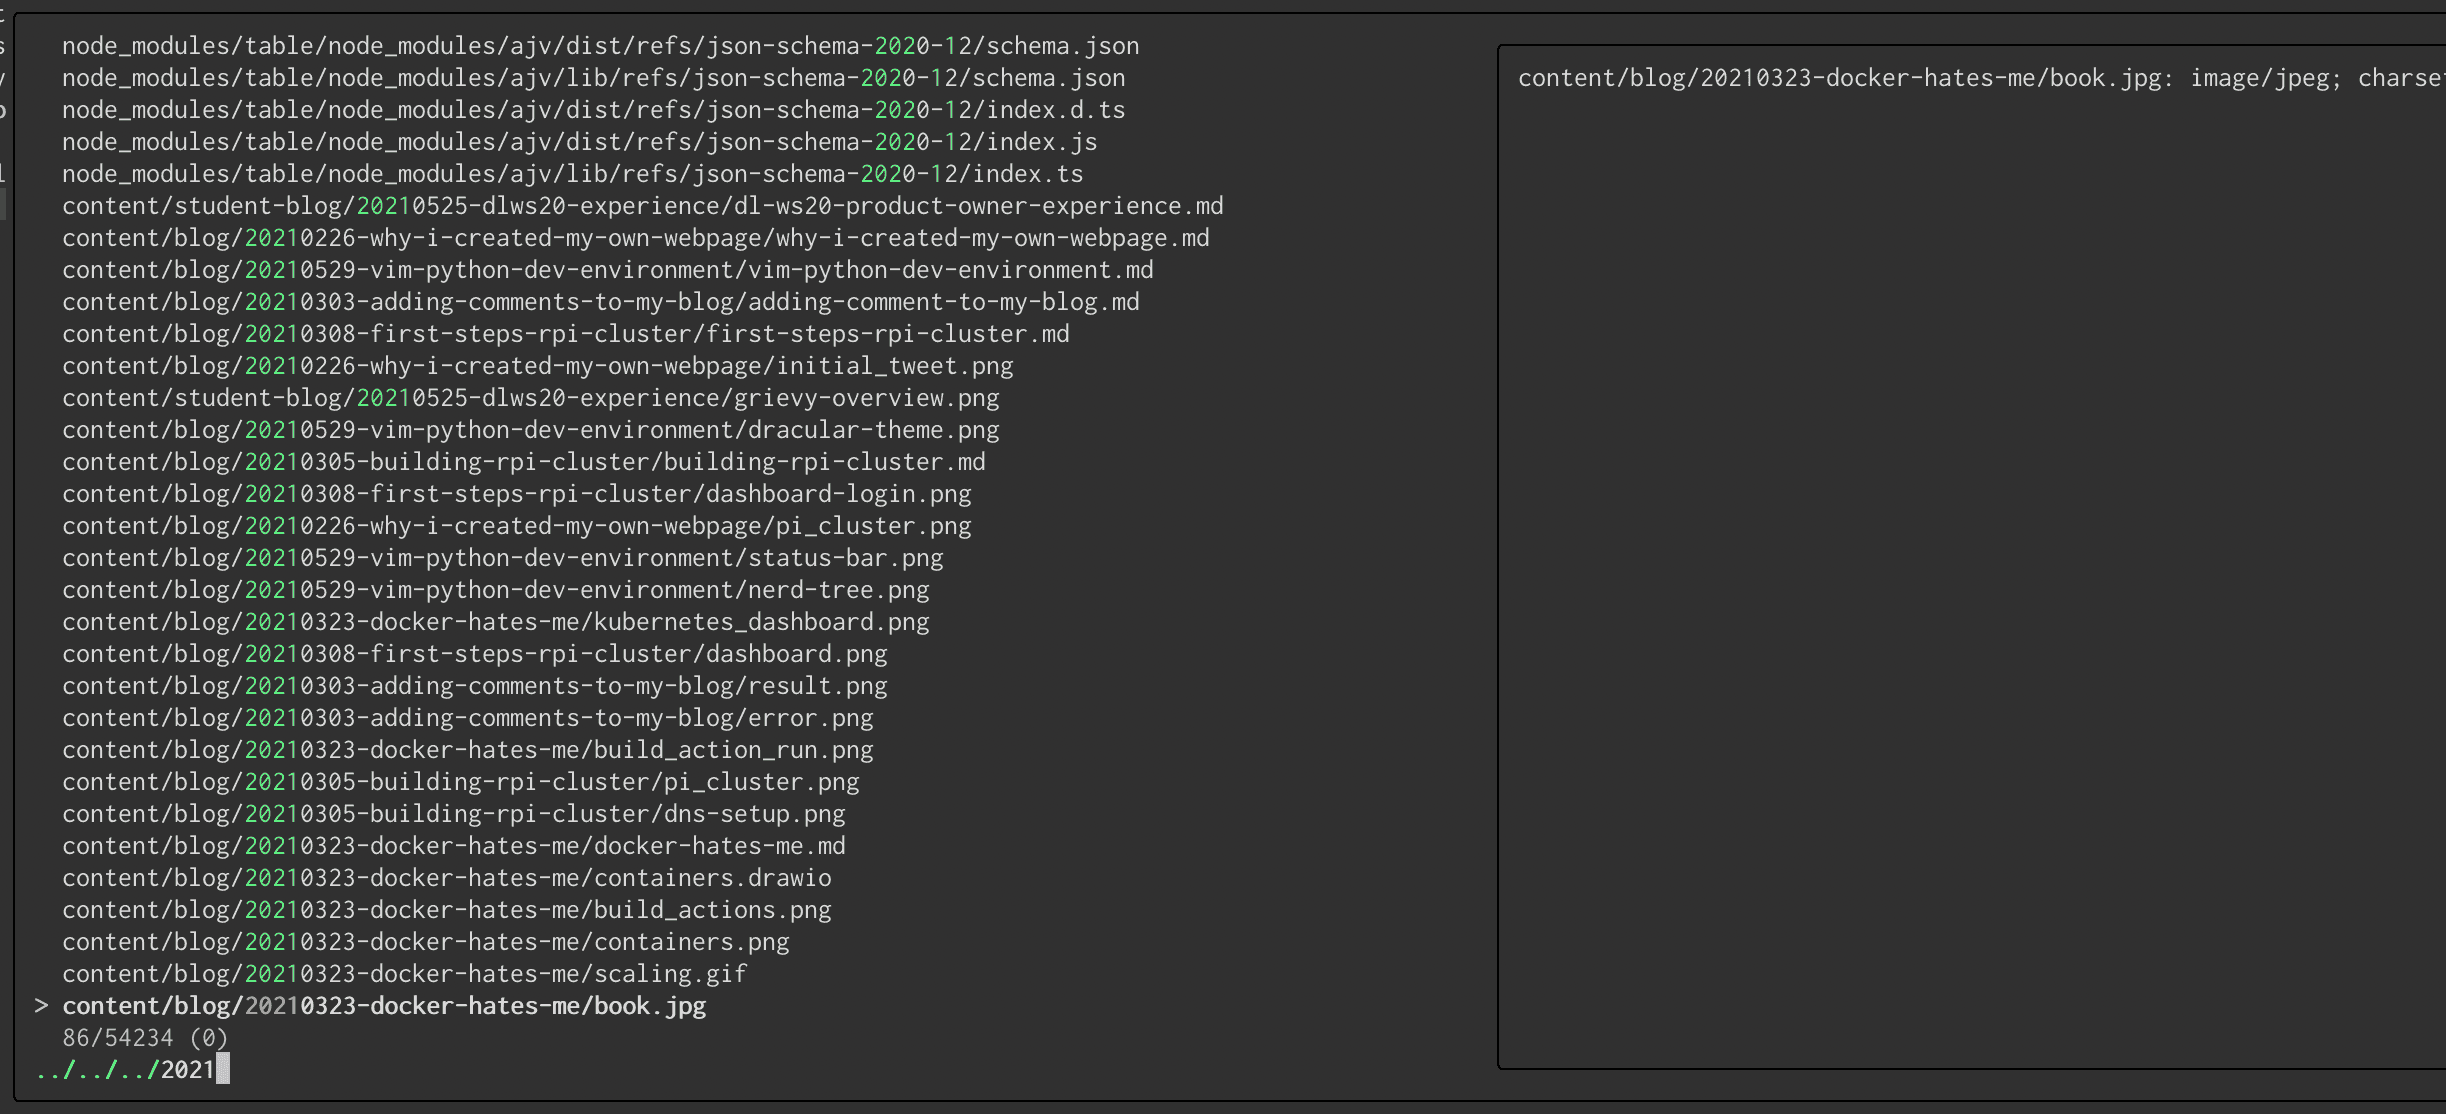The height and width of the screenshot is (1114, 2446).
Task: Select status-bar.png result line
Action: 502,558
